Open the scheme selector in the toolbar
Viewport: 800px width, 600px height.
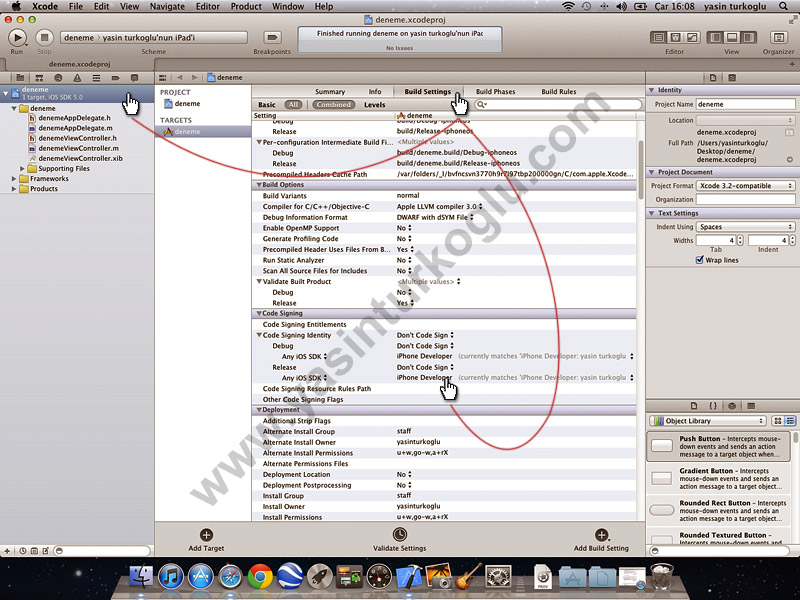point(154,37)
